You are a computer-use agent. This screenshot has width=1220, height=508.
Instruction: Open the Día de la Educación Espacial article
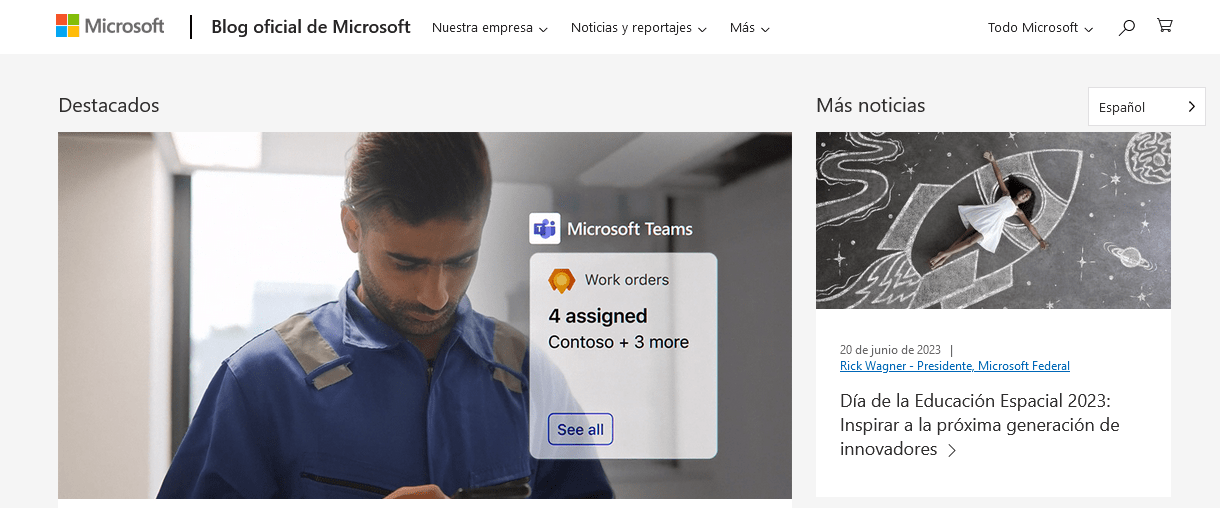(x=979, y=424)
